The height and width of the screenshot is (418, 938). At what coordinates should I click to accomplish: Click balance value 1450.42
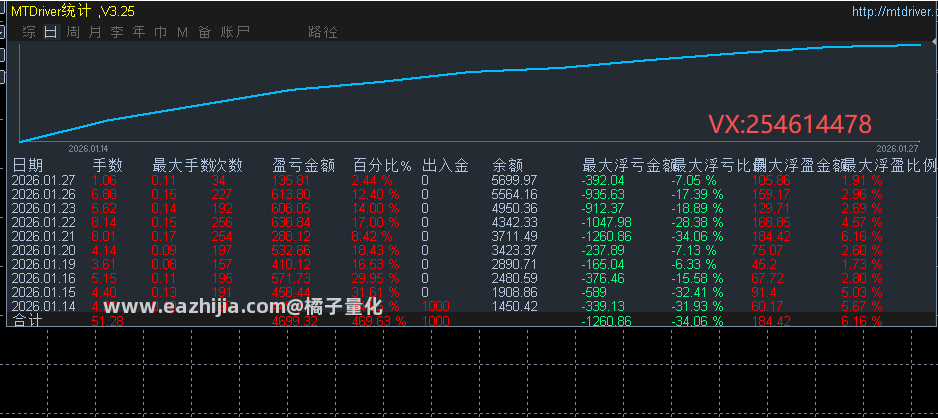point(514,307)
